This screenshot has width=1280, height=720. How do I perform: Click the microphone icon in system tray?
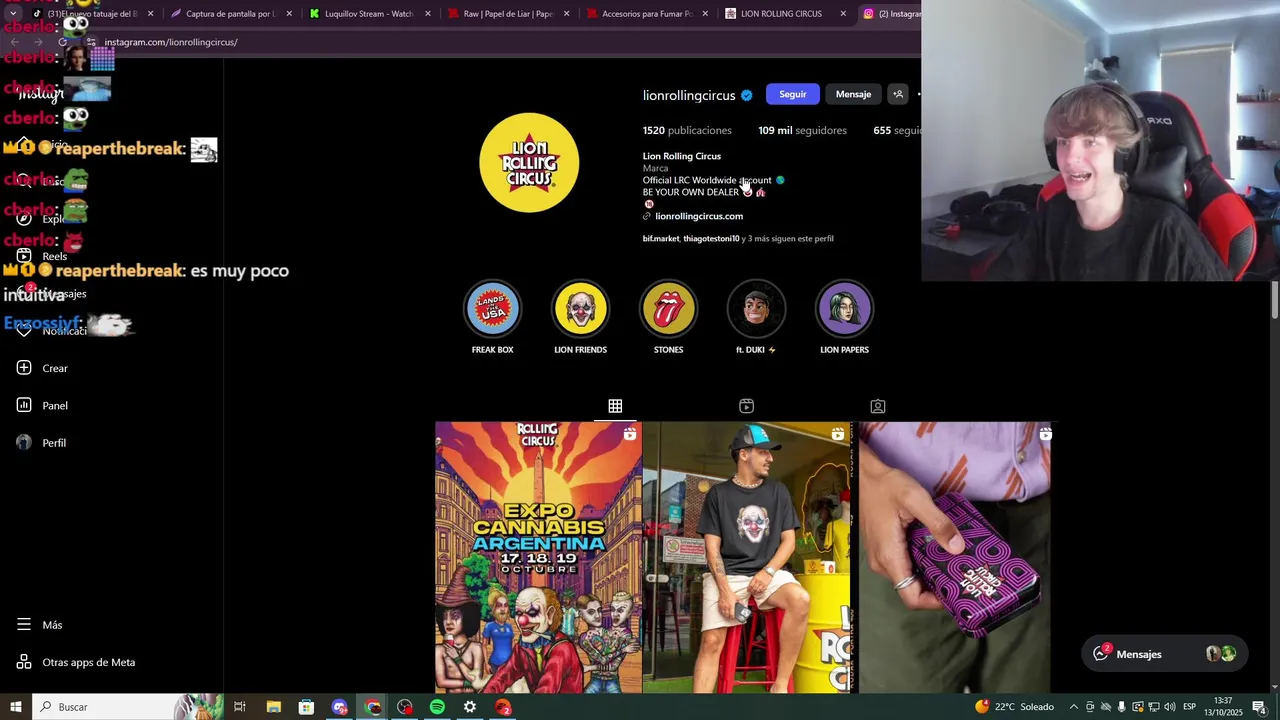[1121, 707]
